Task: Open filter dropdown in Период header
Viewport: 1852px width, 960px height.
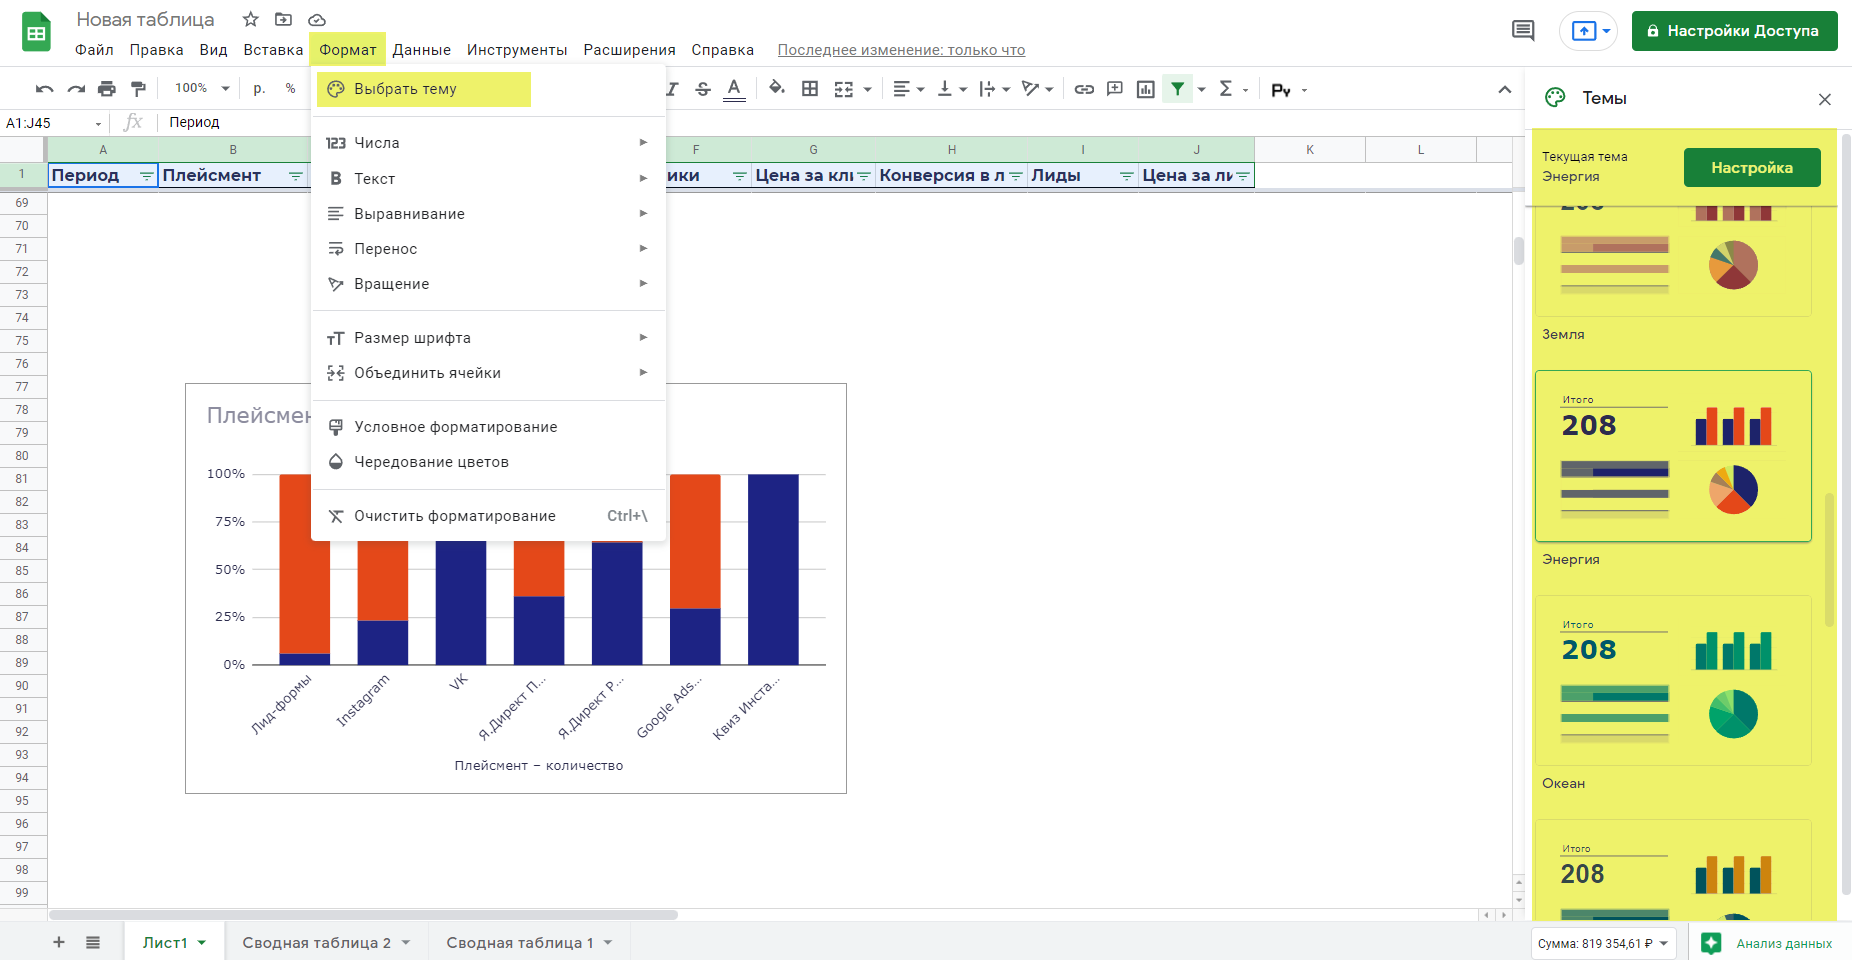Action: click(x=146, y=176)
